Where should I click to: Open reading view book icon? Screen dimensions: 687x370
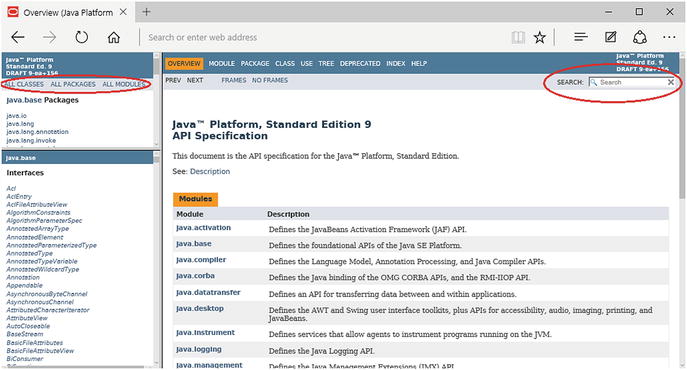(x=518, y=37)
